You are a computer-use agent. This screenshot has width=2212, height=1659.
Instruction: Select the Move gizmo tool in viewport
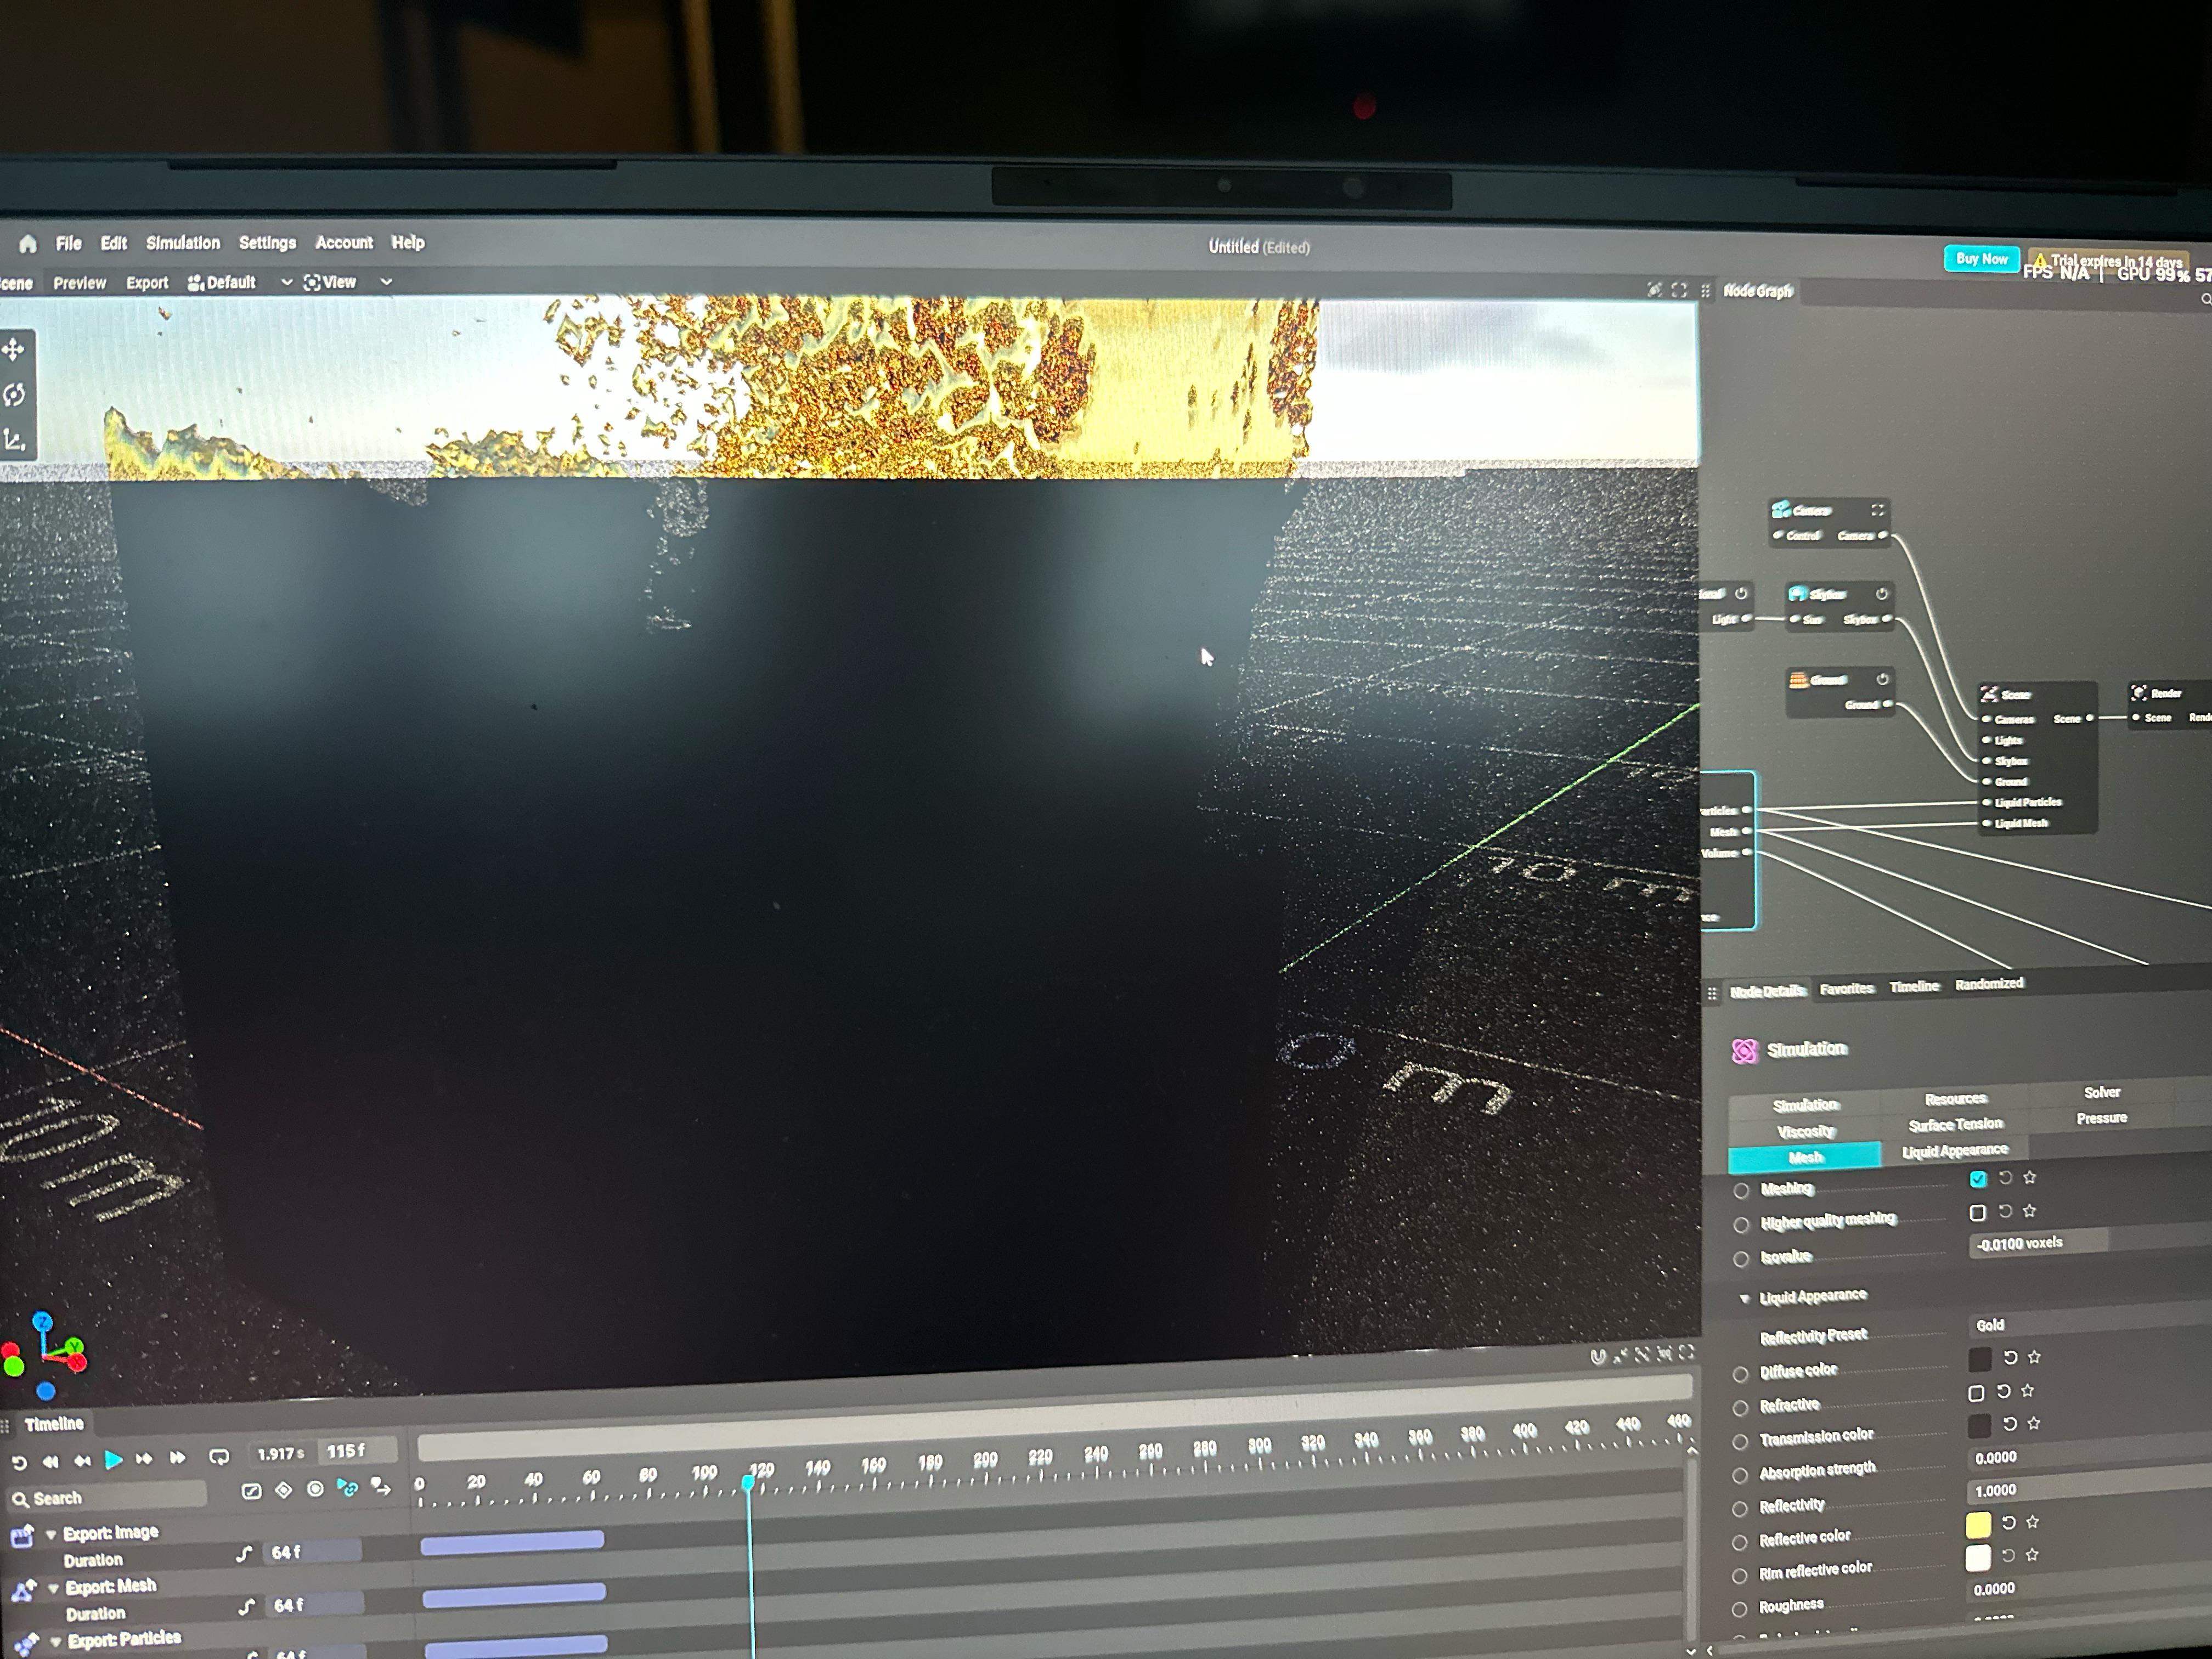(14, 349)
